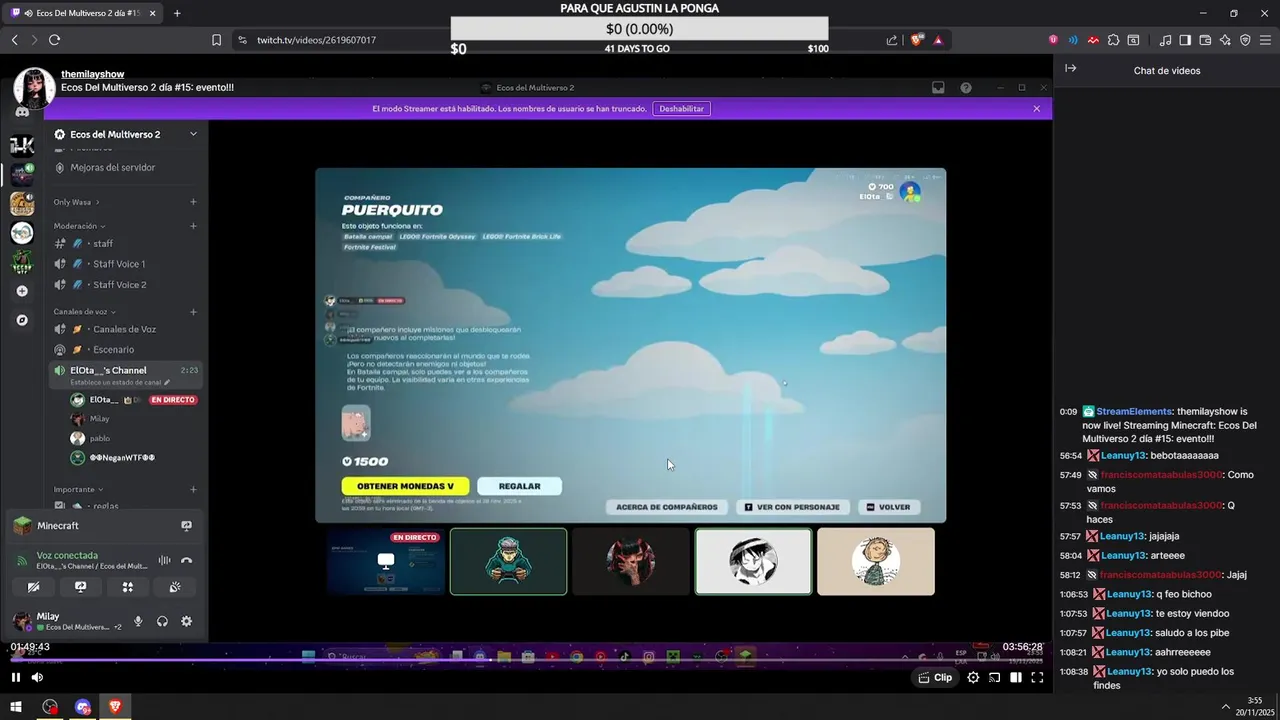Toggle Discord headphone deafen
This screenshot has height=720, width=1280.
(162, 621)
